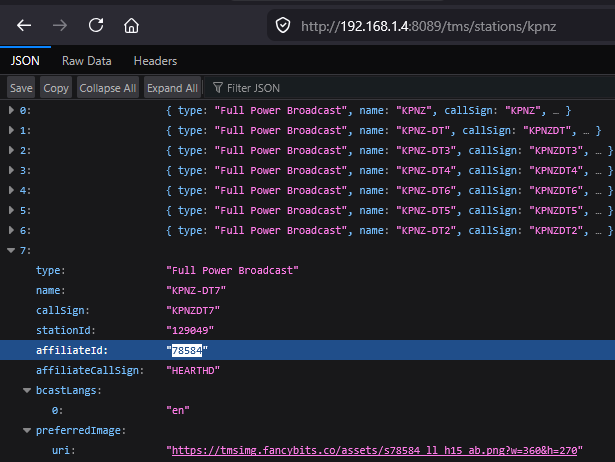This screenshot has height=462, width=615.
Task: Expand item 5 KPNZ-DT5 entry
Action: [x=11, y=210]
